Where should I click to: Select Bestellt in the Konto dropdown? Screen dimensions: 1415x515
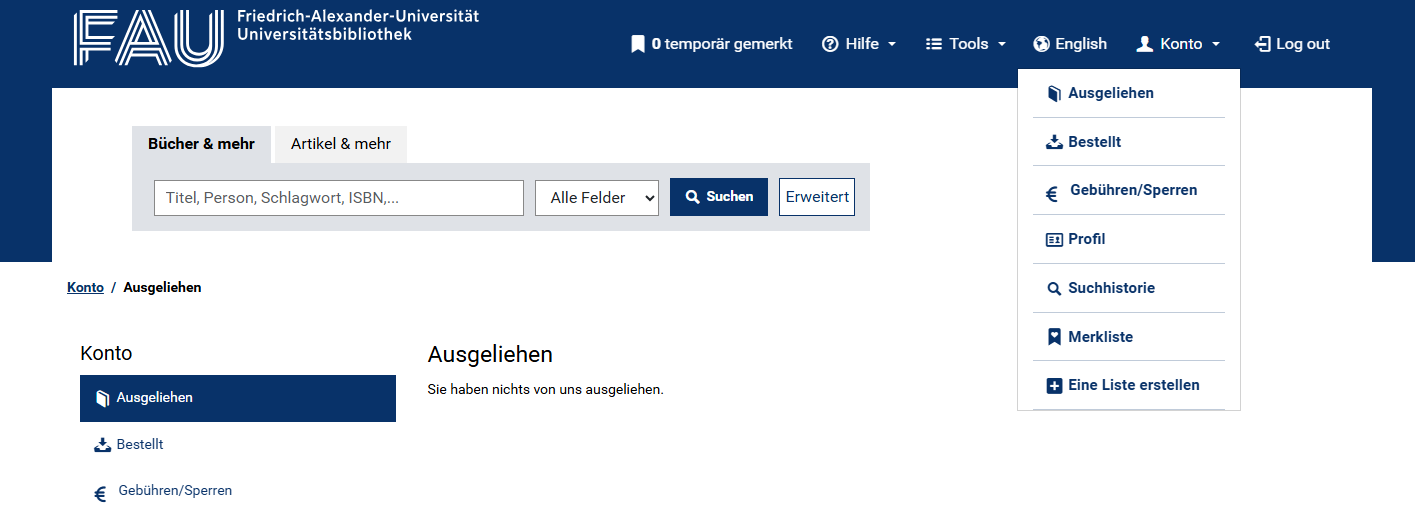tap(1129, 142)
